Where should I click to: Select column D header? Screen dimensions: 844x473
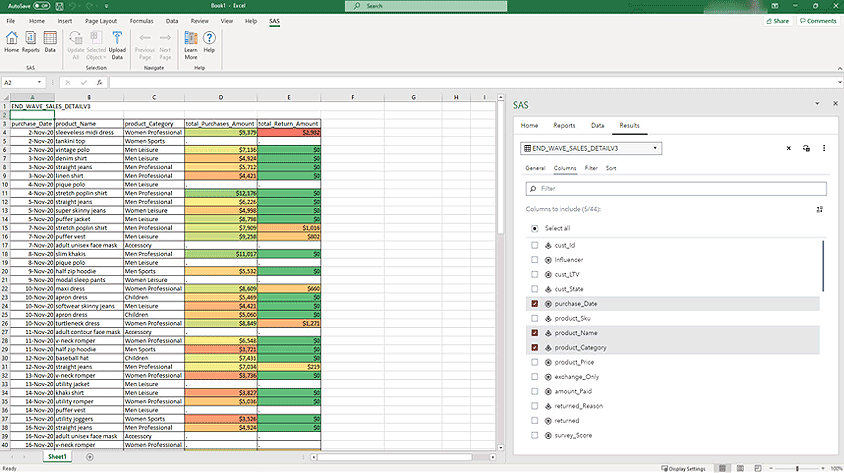[x=221, y=97]
